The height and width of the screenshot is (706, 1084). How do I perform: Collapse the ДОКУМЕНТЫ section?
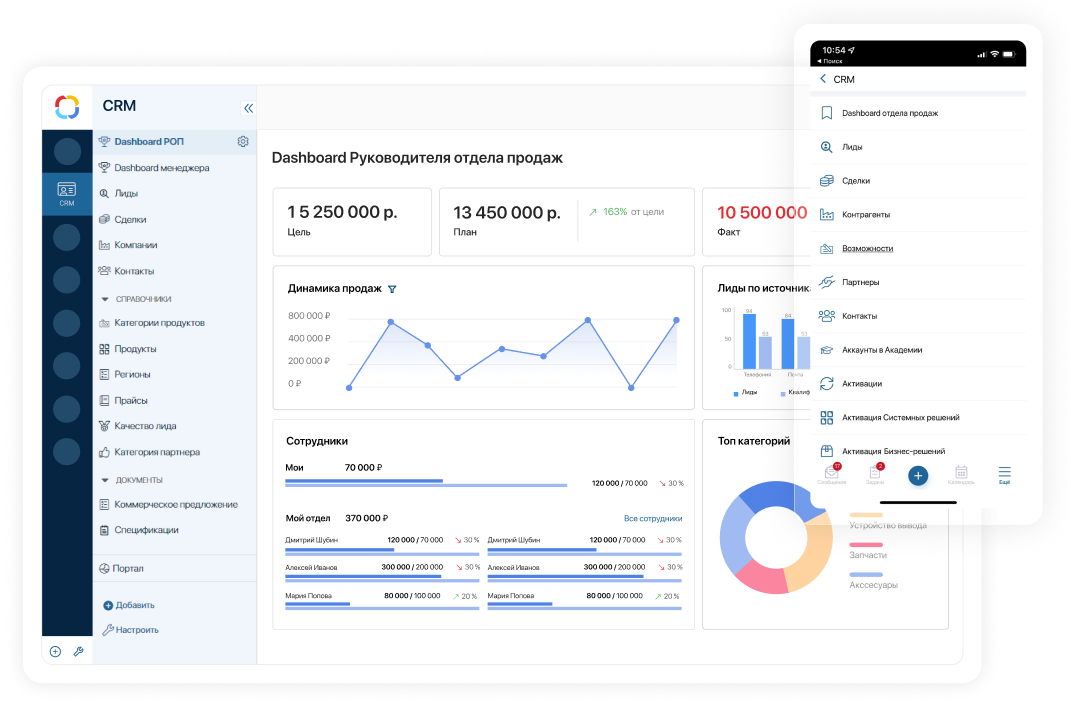coord(105,480)
